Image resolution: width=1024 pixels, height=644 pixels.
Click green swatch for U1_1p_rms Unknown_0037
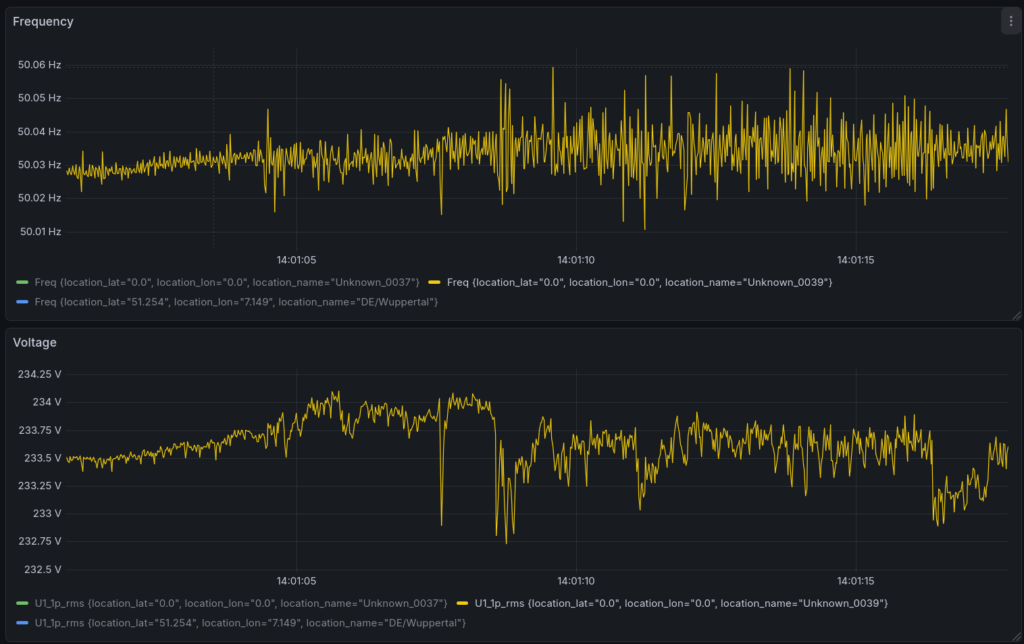click(x=23, y=603)
